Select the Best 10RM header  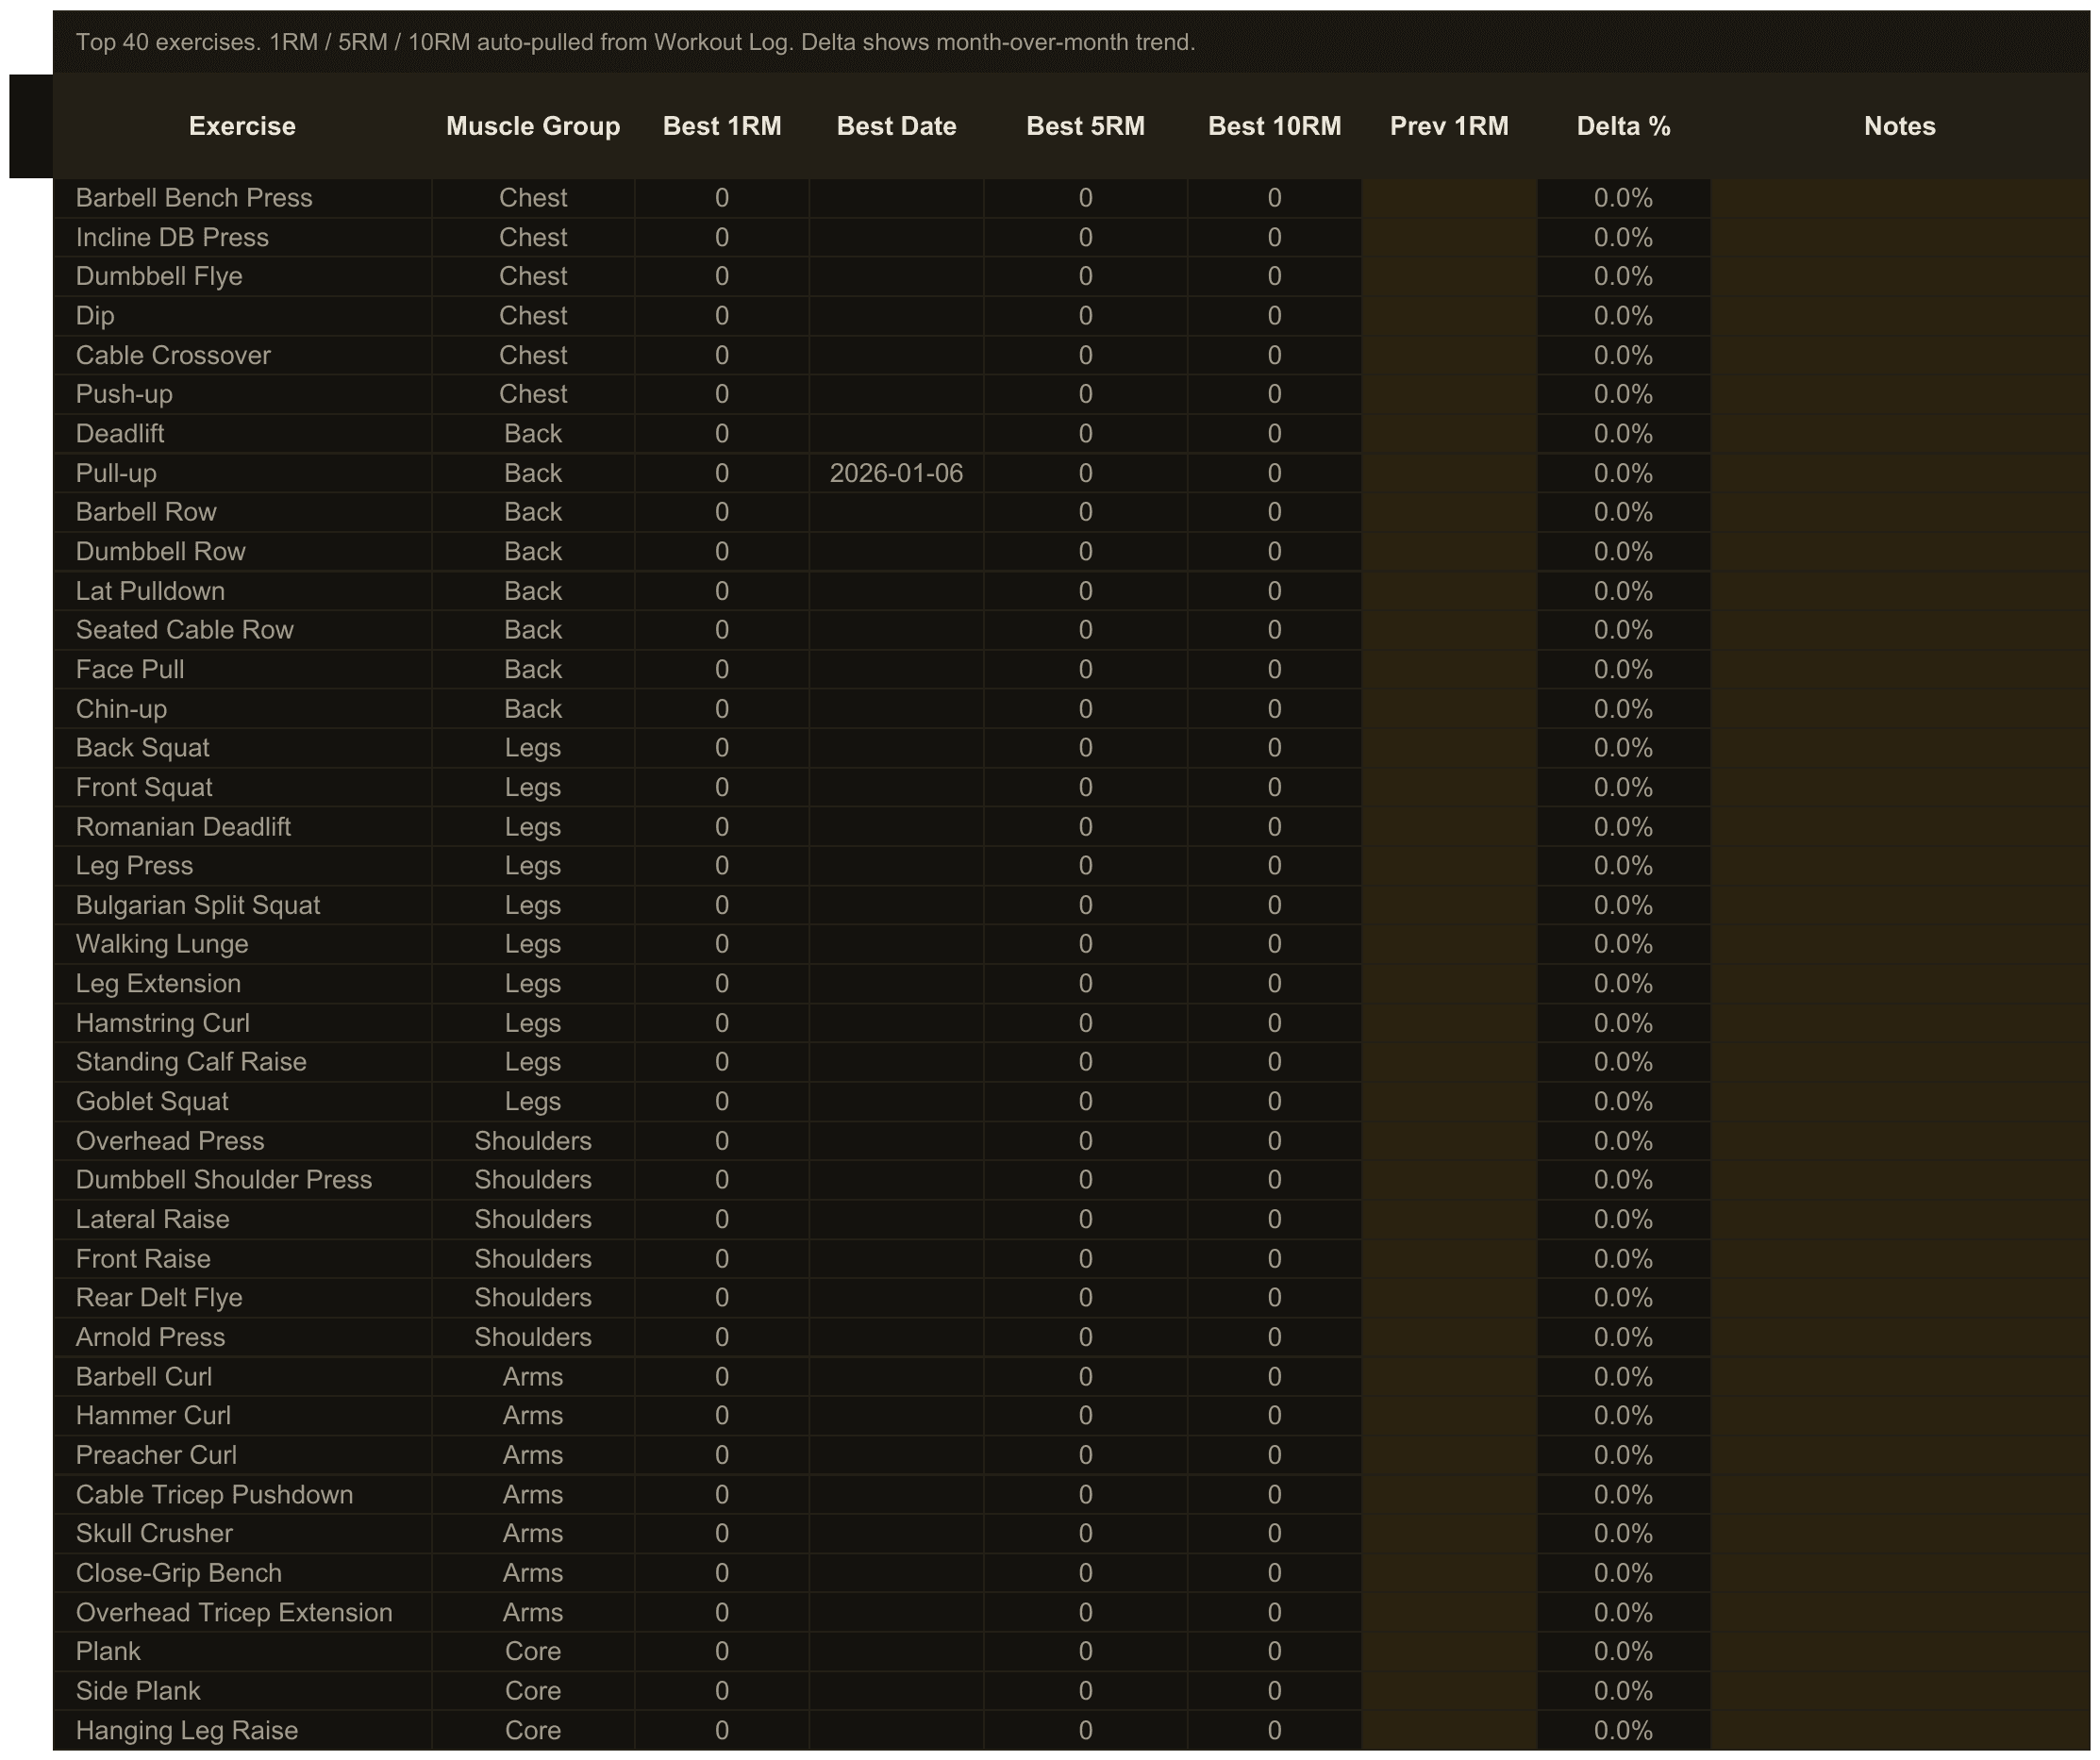tap(1274, 126)
